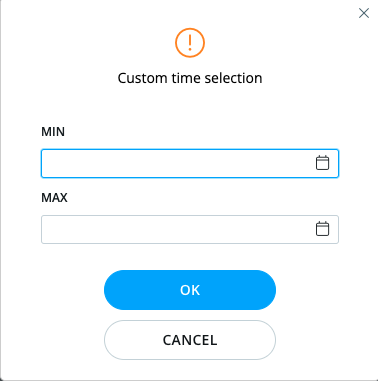Click the MIN field label
The height and width of the screenshot is (381, 378).
click(53, 132)
